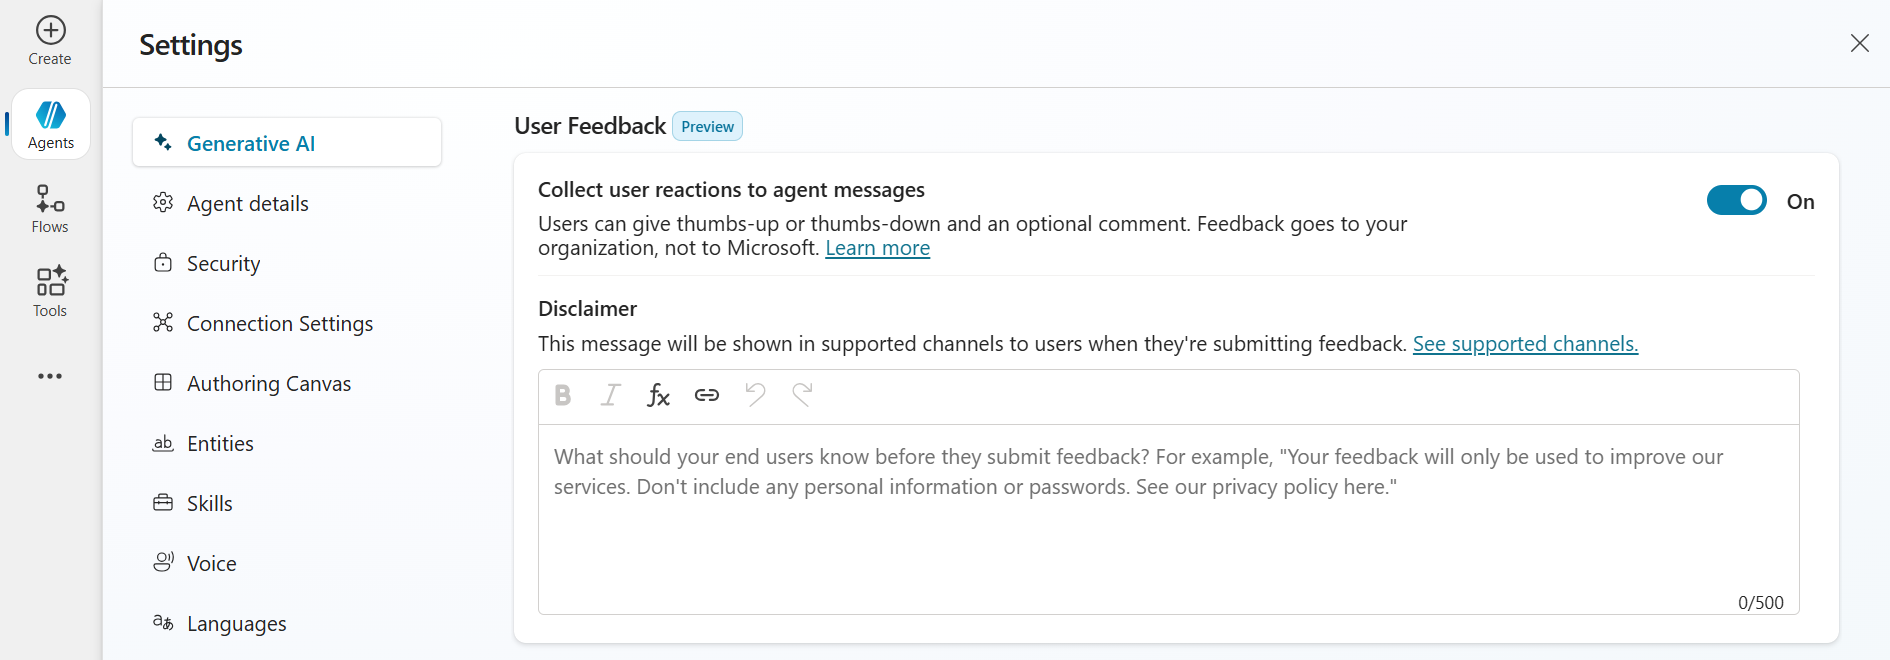1890x660 pixels.
Task: Insert a formula variable into the disclaimer
Action: pyautogui.click(x=658, y=395)
